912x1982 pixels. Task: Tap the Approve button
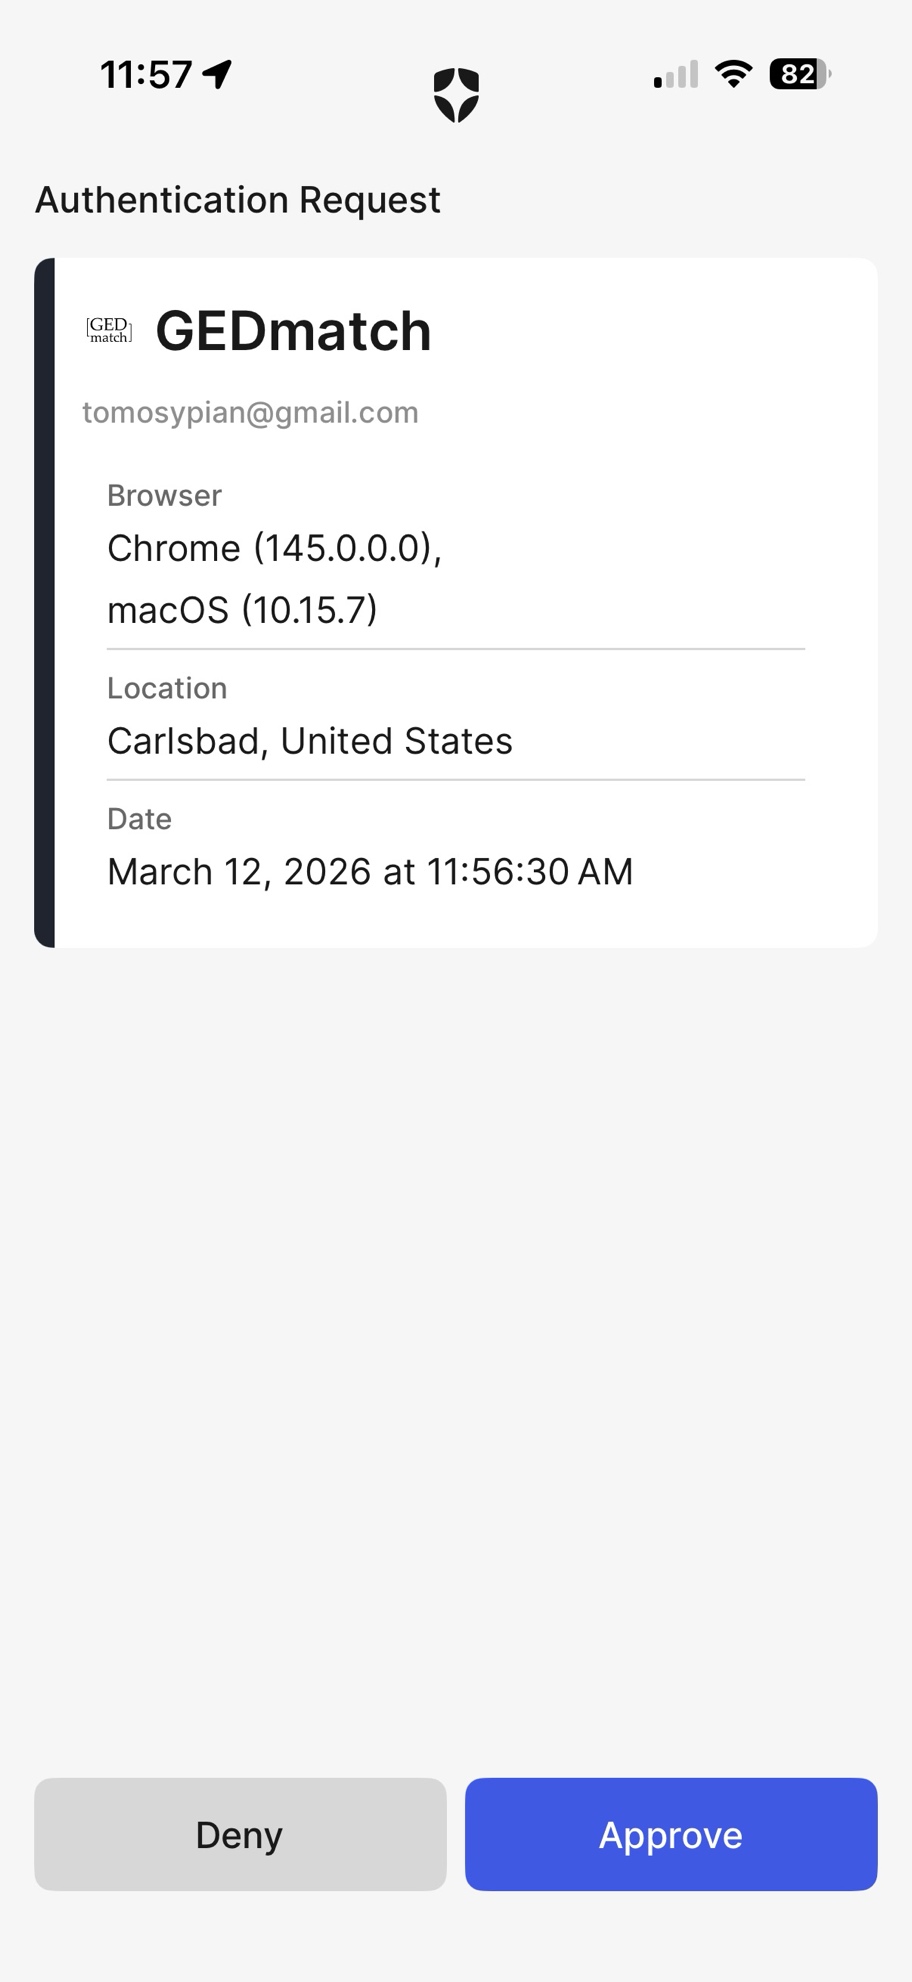[x=671, y=1834]
